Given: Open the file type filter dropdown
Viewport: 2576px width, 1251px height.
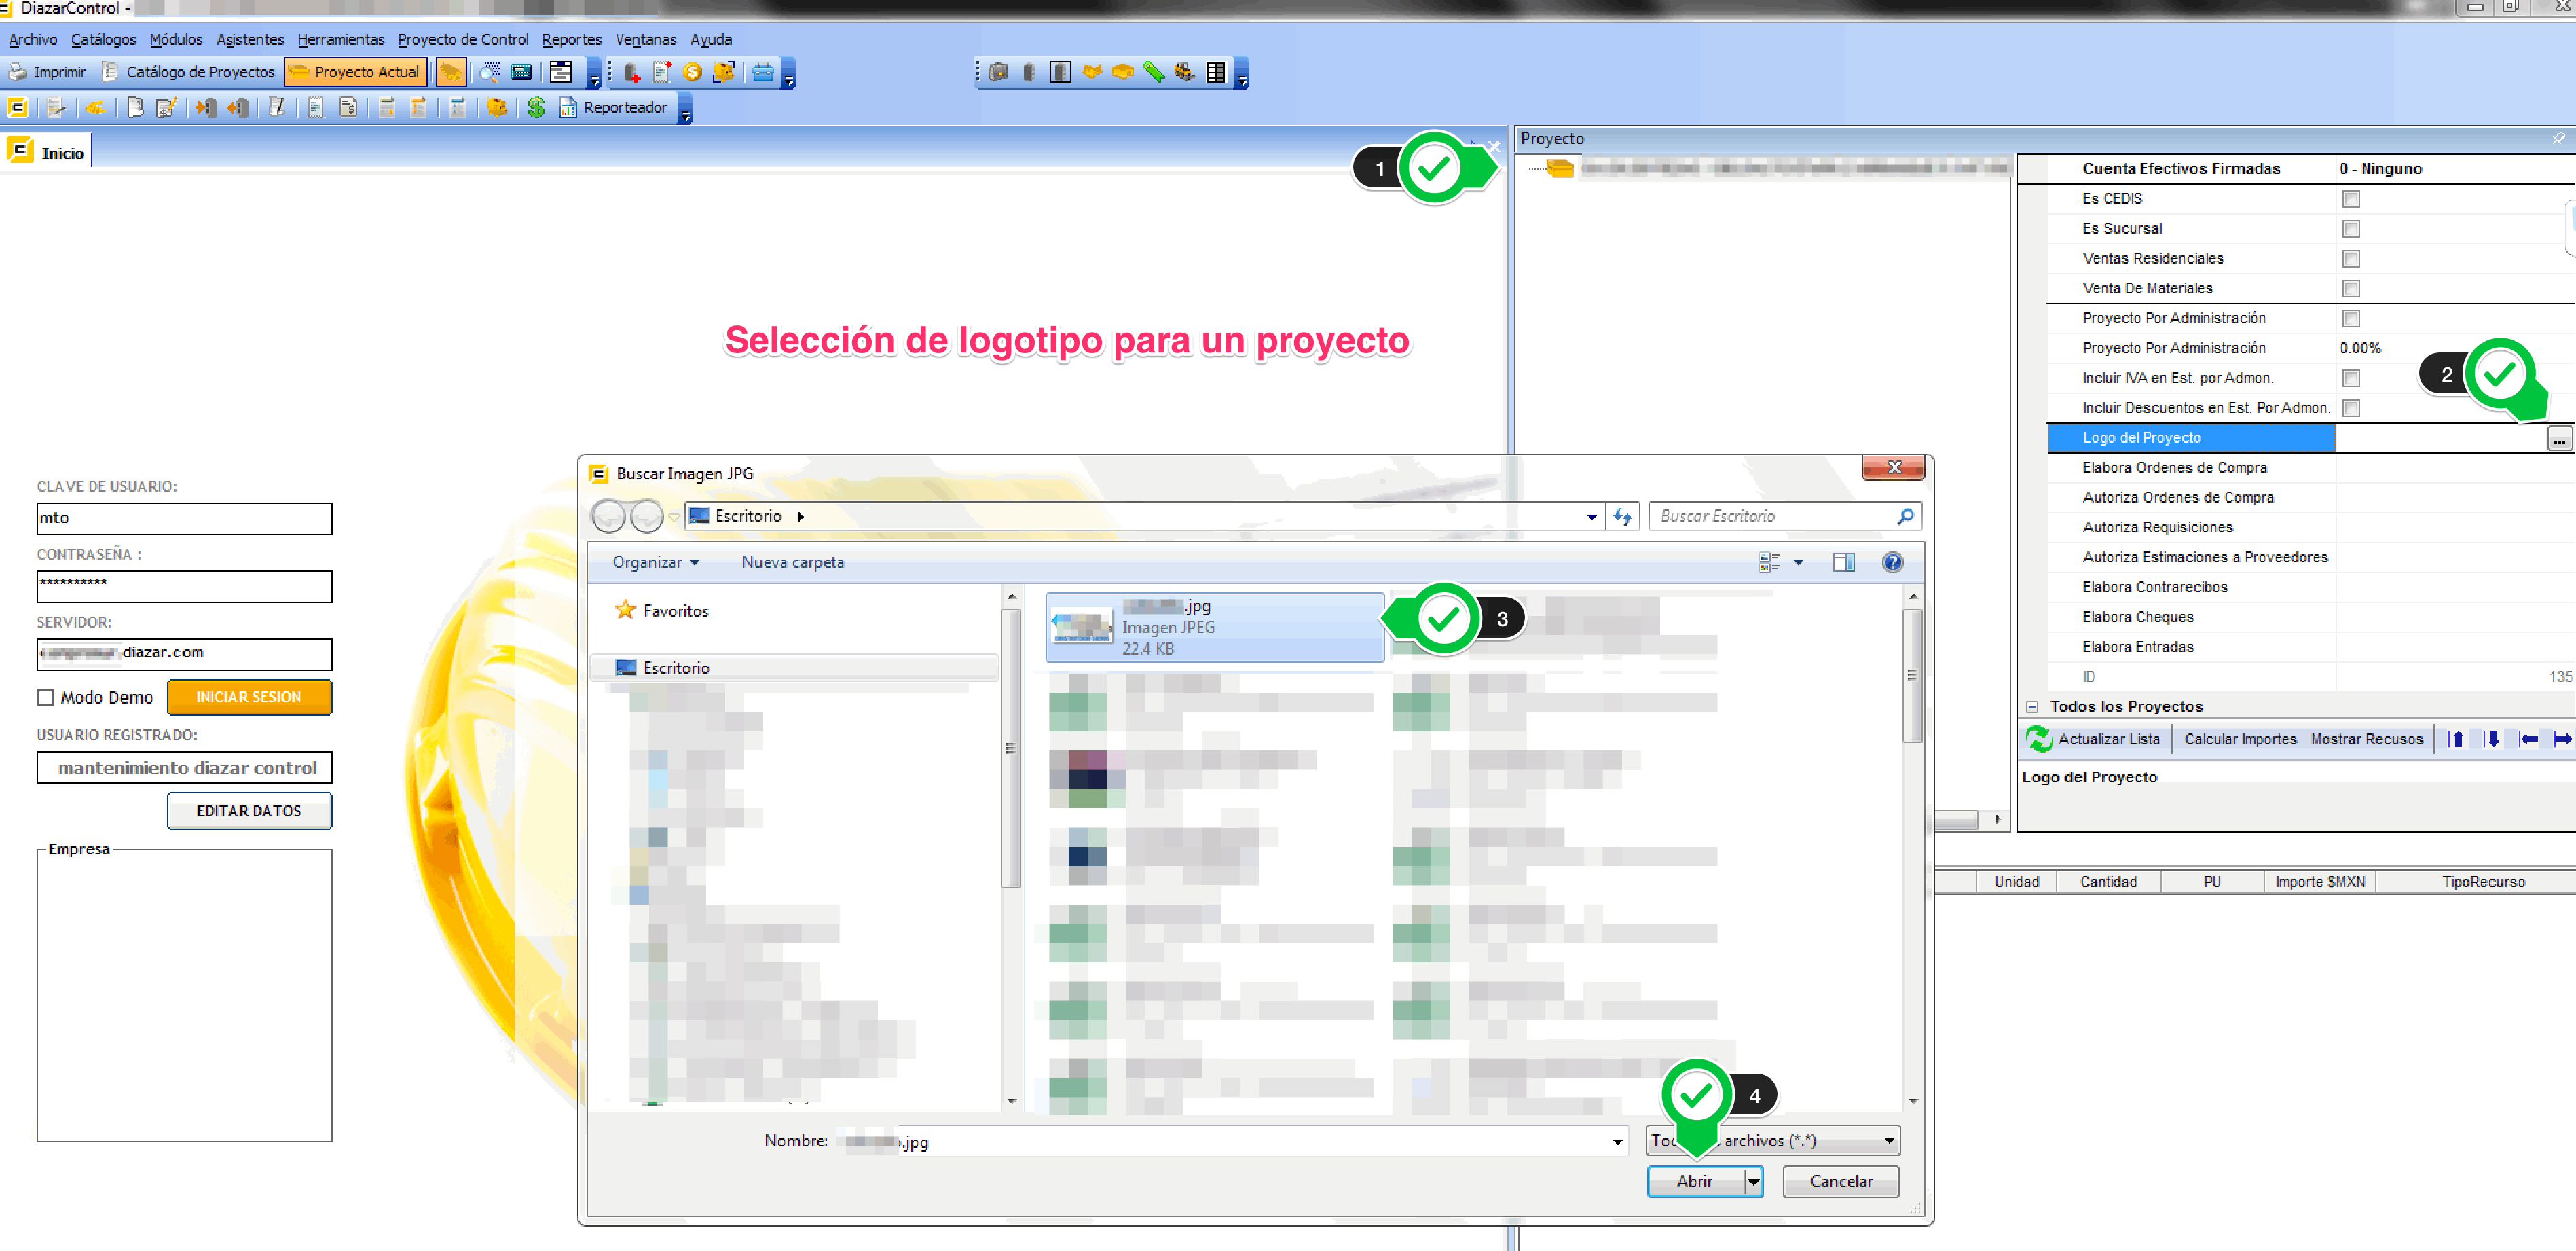Looking at the screenshot, I should (1888, 1140).
